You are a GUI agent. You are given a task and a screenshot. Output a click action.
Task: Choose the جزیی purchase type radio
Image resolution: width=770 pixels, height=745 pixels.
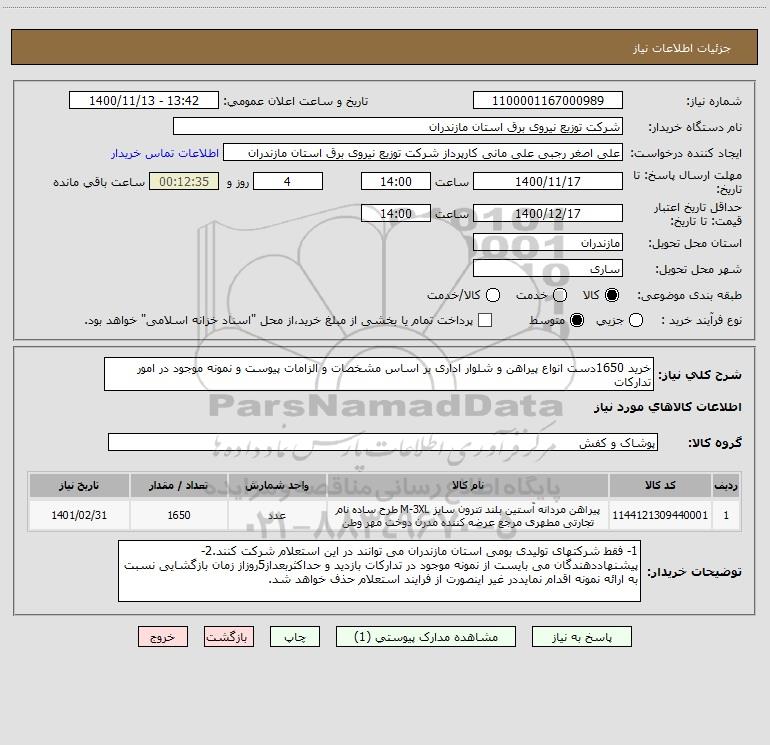click(636, 320)
